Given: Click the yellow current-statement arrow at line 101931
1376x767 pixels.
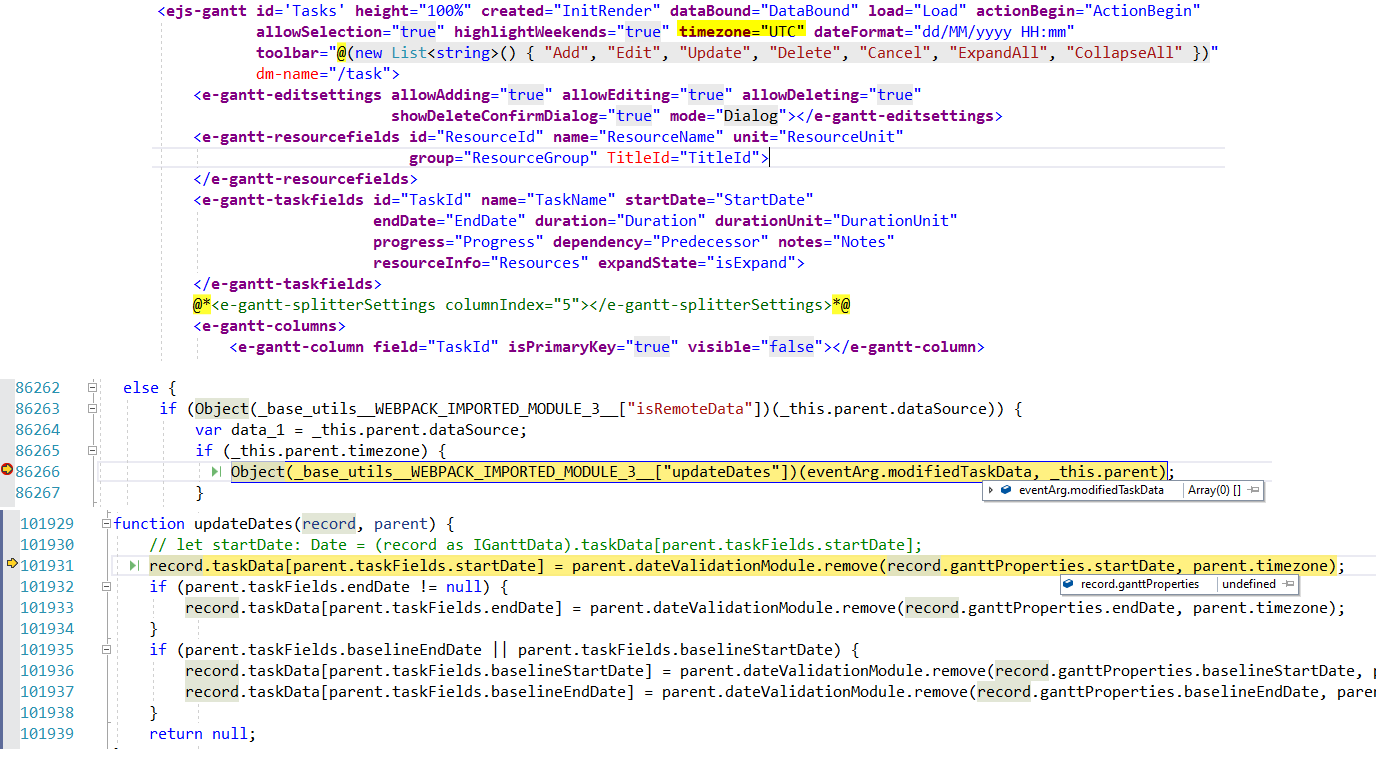Looking at the screenshot, I should (x=12, y=565).
